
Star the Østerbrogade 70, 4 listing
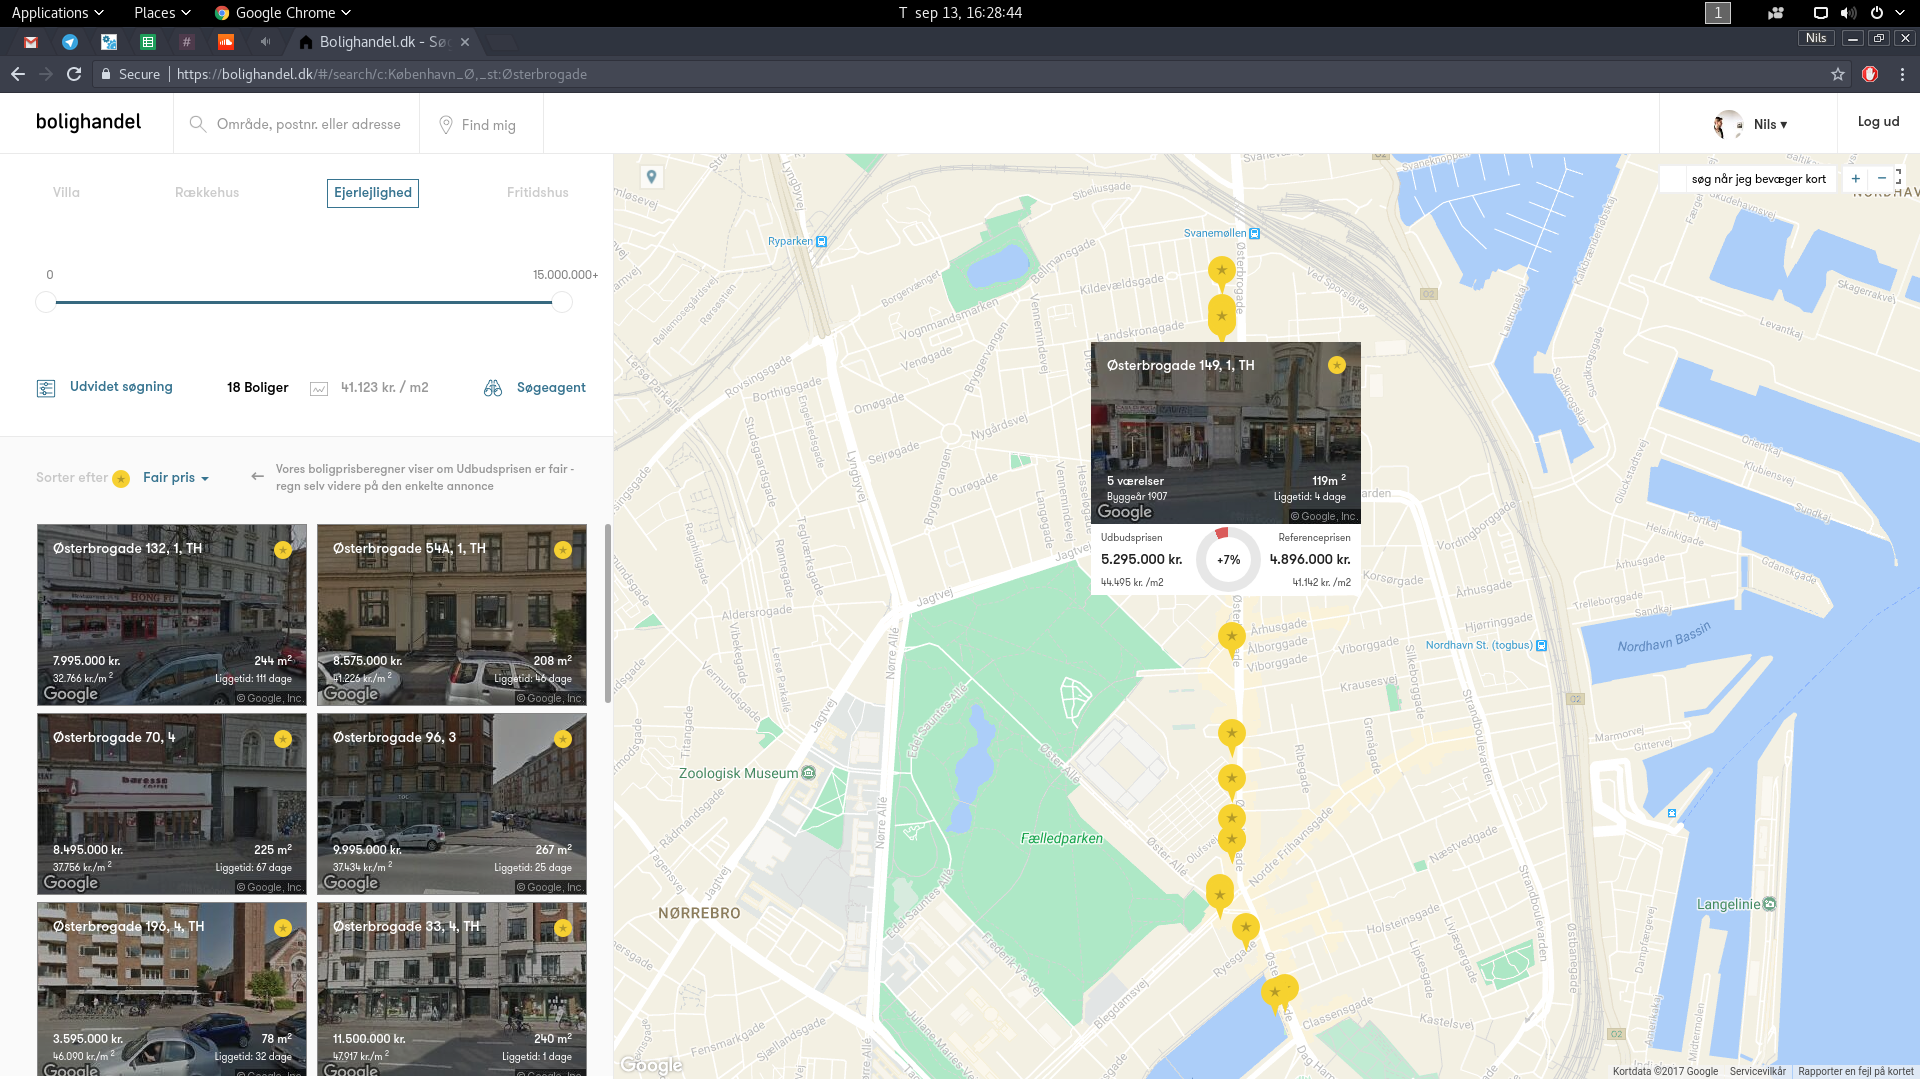(283, 739)
